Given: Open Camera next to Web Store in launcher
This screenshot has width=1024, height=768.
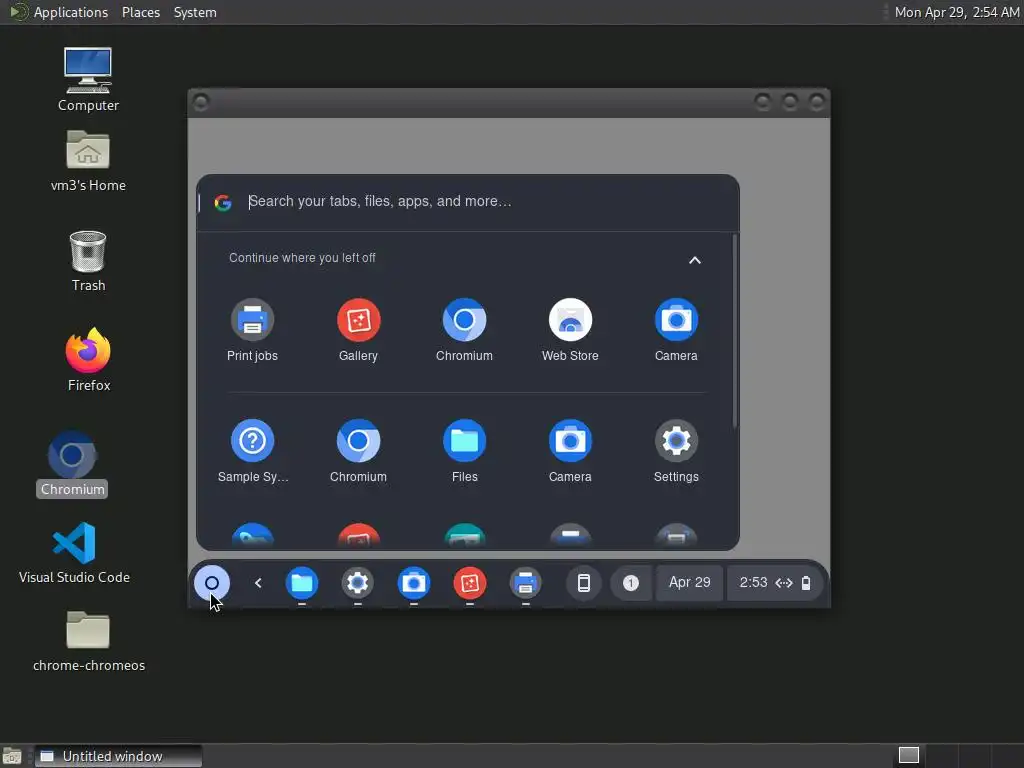Looking at the screenshot, I should [676, 330].
